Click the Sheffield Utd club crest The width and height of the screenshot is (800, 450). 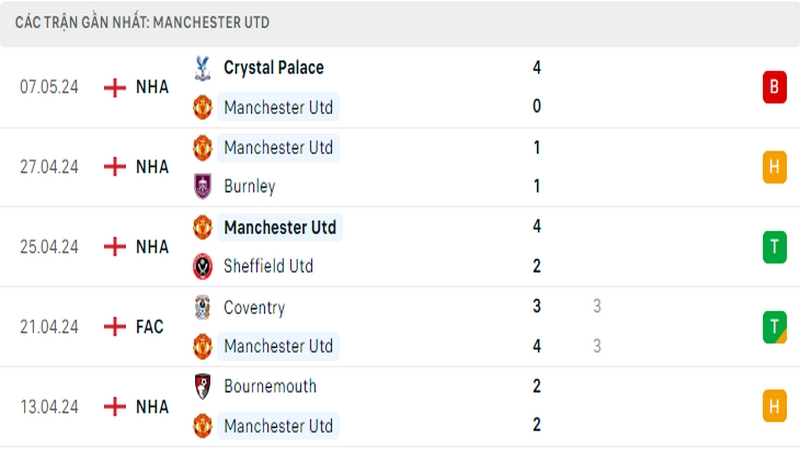(203, 266)
